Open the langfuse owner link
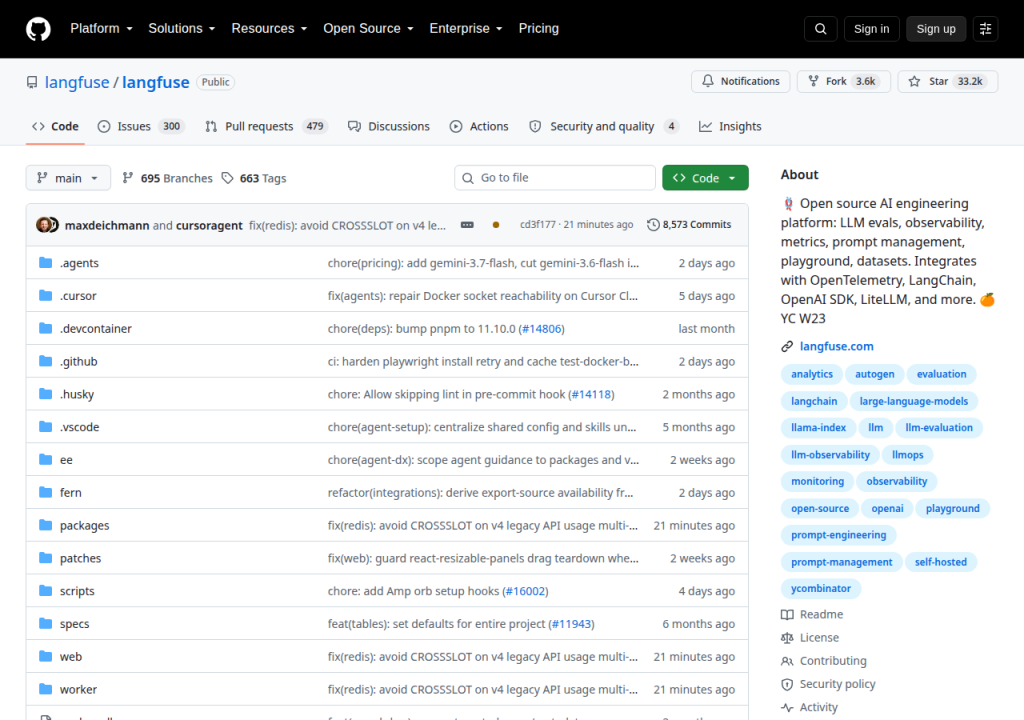Image resolution: width=1024 pixels, height=720 pixels. 77,82
